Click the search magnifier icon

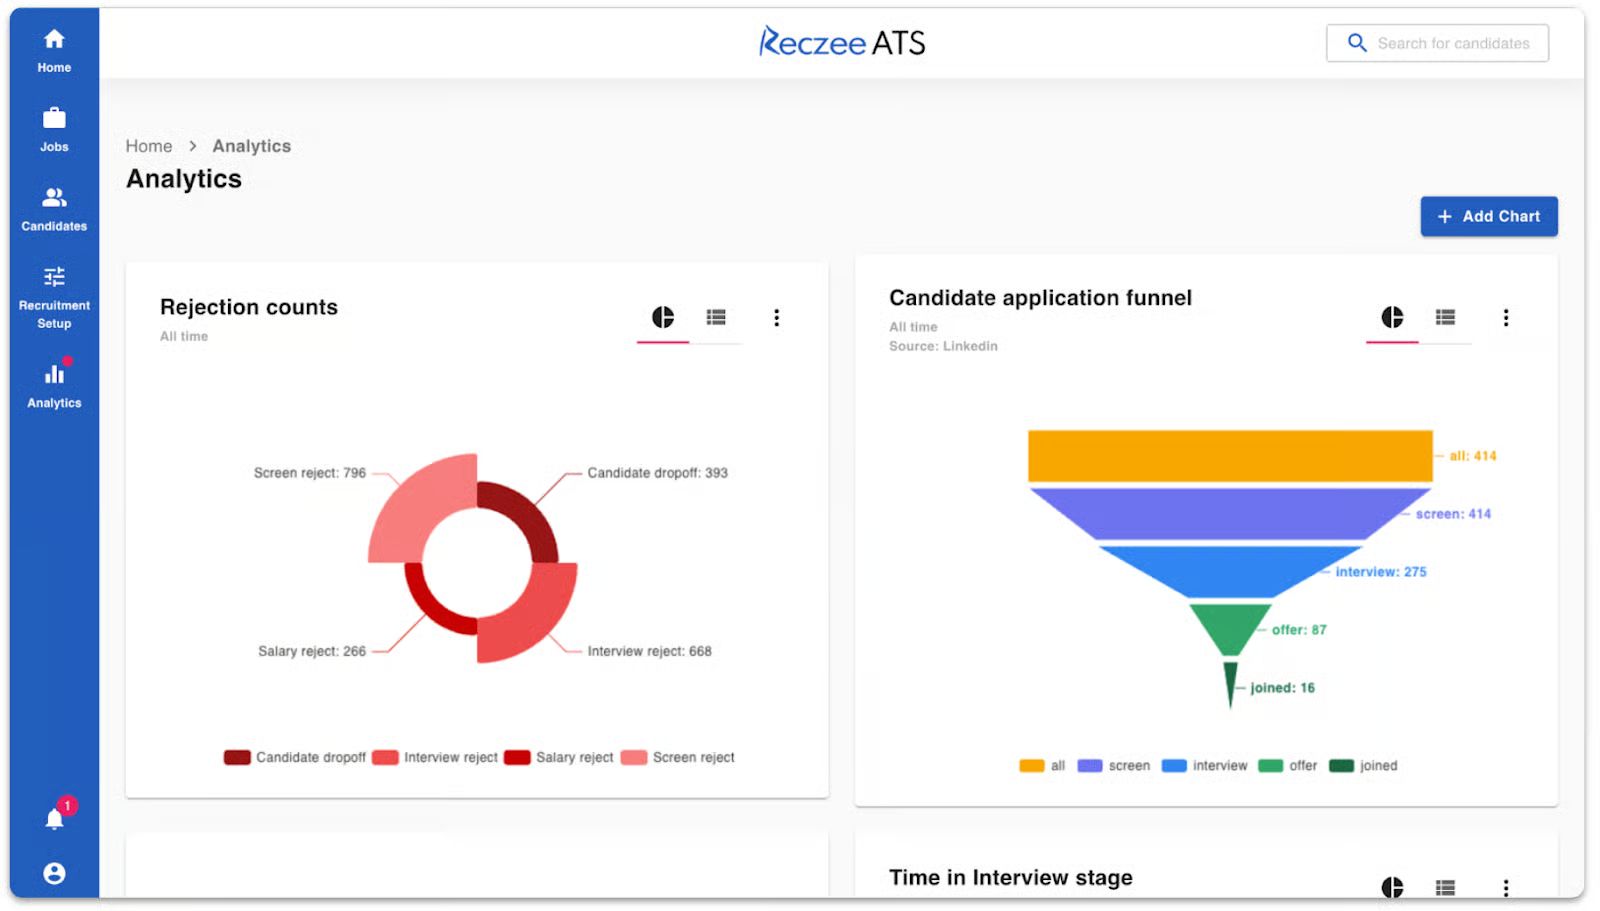(x=1357, y=43)
